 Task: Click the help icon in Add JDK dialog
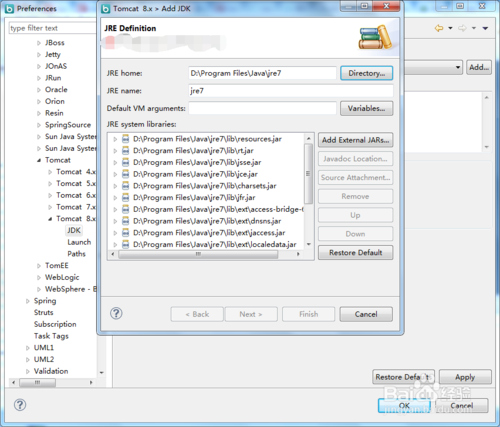[116, 313]
